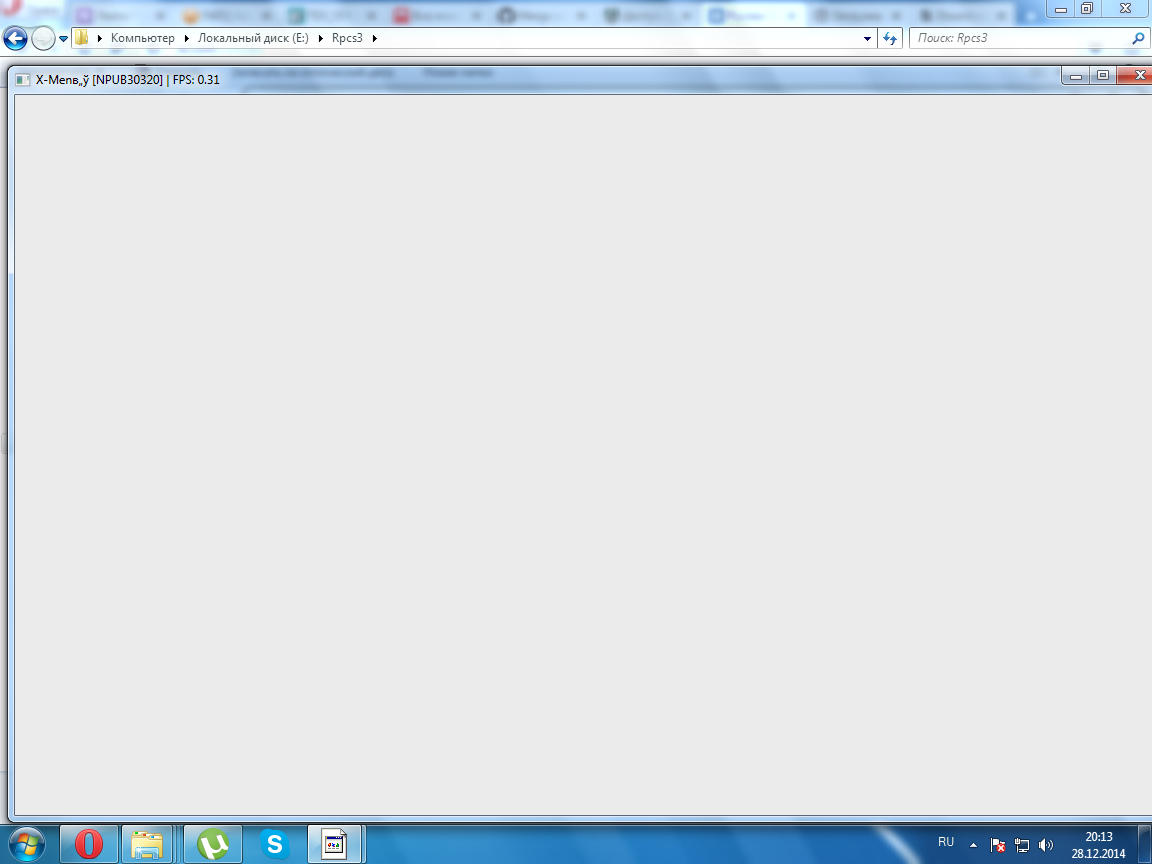
Task: Minimize the Explorer window
Action: click(x=1061, y=9)
